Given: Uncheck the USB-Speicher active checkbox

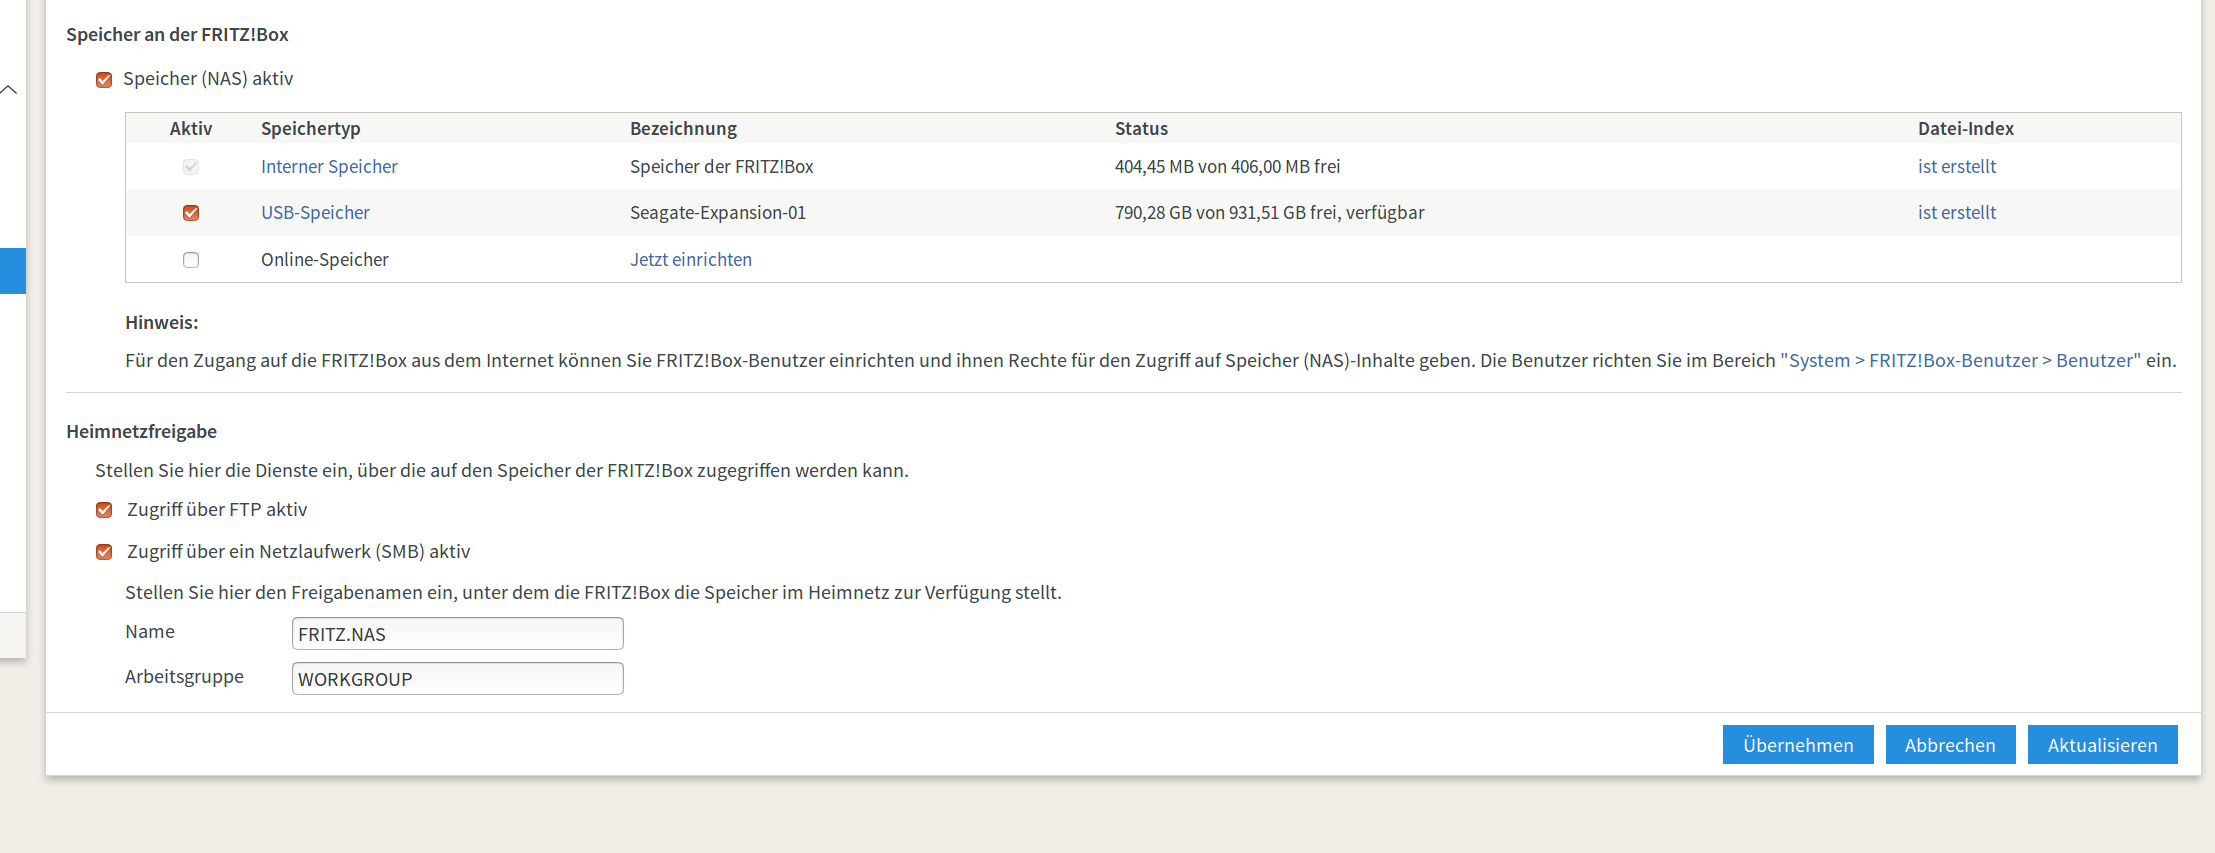Looking at the screenshot, I should point(191,213).
